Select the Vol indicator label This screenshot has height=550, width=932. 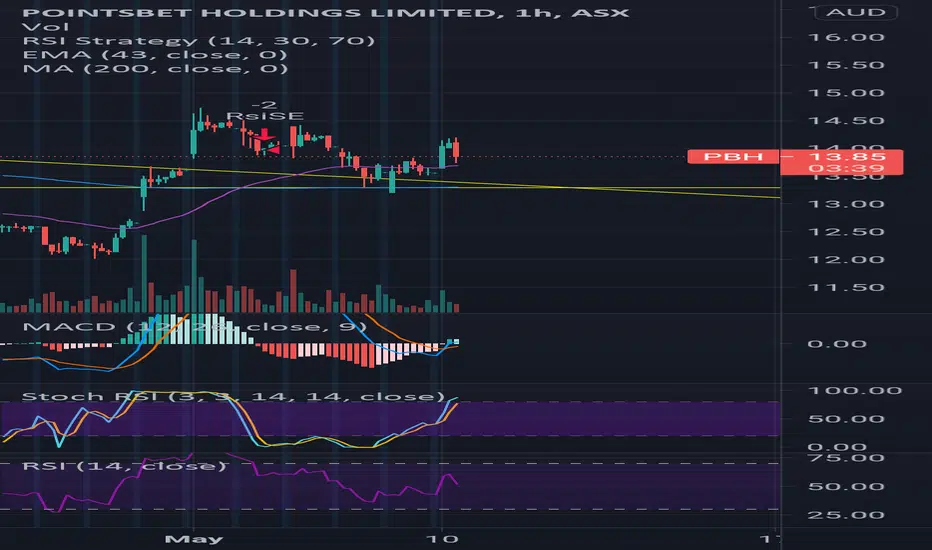45,27
